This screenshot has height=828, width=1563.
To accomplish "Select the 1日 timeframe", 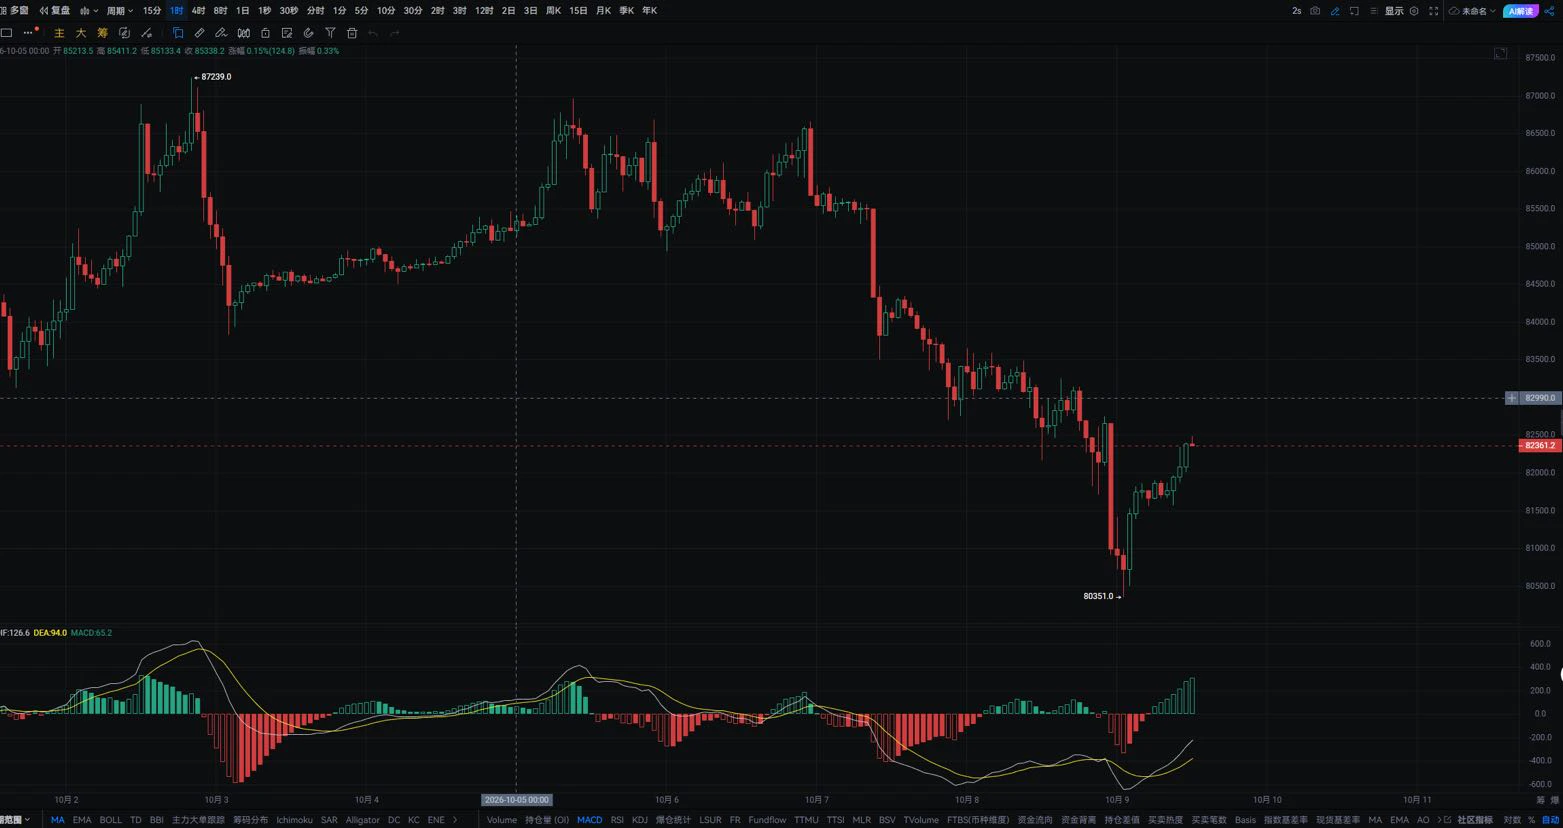I will click(x=242, y=10).
